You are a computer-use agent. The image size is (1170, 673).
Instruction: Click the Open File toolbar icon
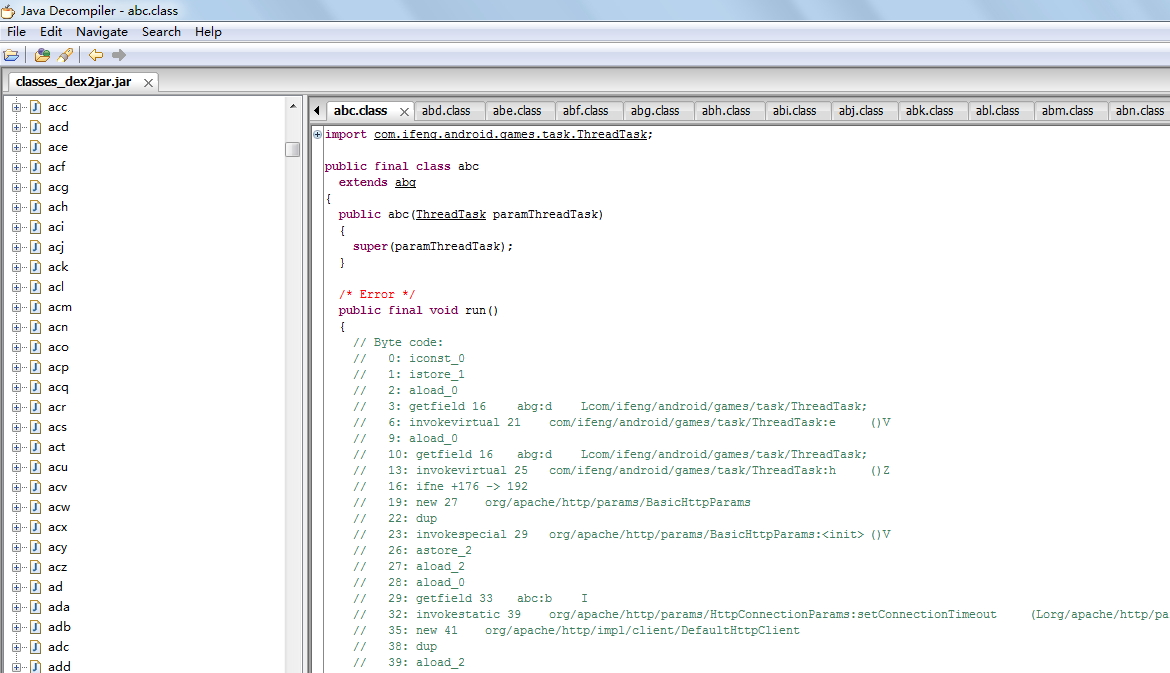[x=11, y=55]
